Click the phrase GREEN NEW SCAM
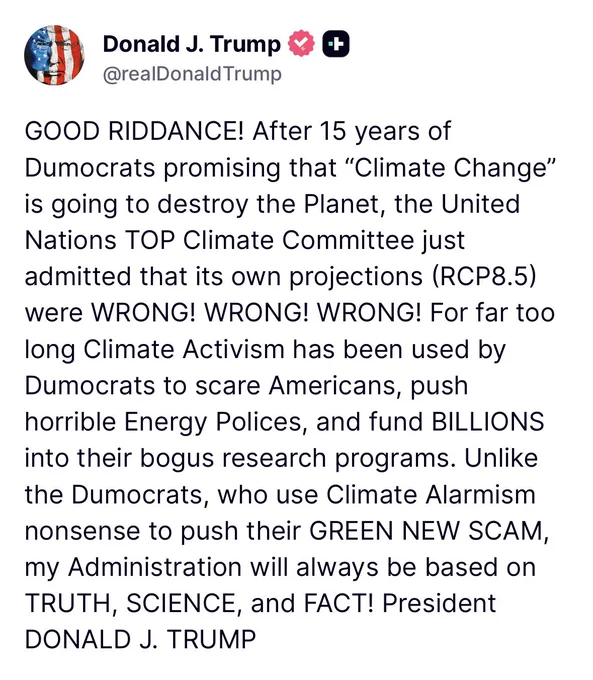Viewport: 593px width, 680px height. tap(426, 530)
